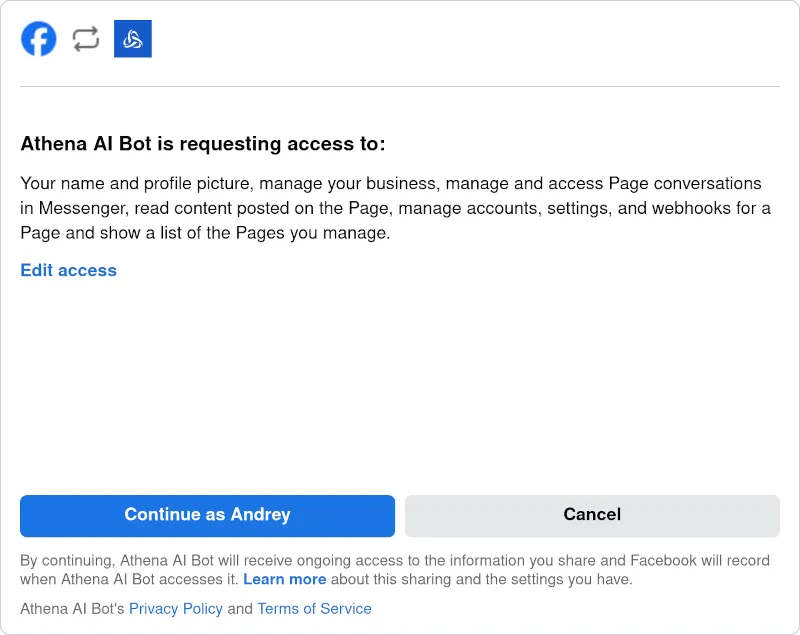Screen dimensions: 800x635
Task: Click the horizontal divider below the logos
Action: (x=400, y=86)
